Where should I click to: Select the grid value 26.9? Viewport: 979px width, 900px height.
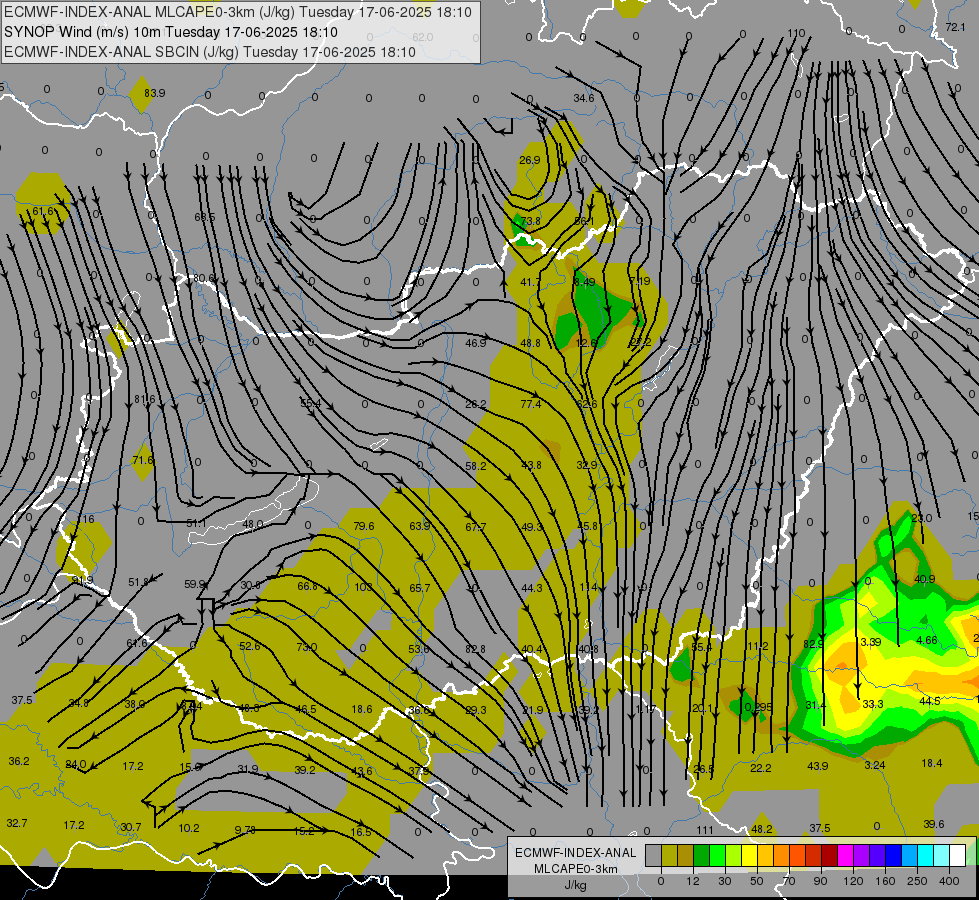pyautogui.click(x=529, y=160)
